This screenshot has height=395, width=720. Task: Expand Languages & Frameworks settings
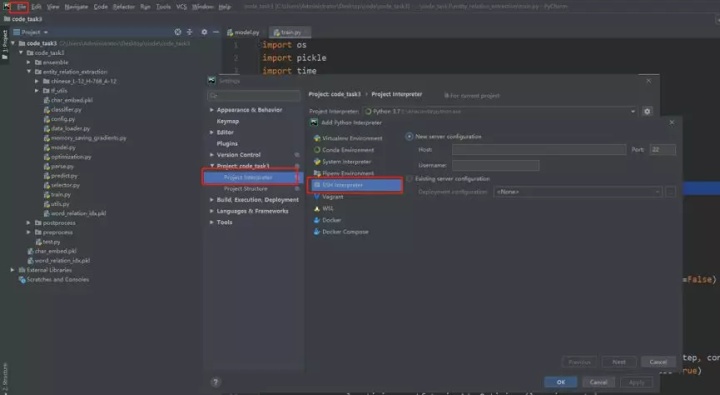(212, 211)
